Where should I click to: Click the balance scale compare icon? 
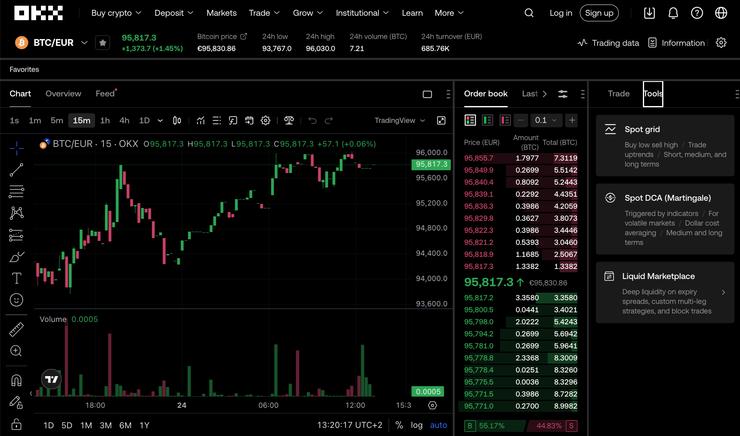tap(289, 120)
